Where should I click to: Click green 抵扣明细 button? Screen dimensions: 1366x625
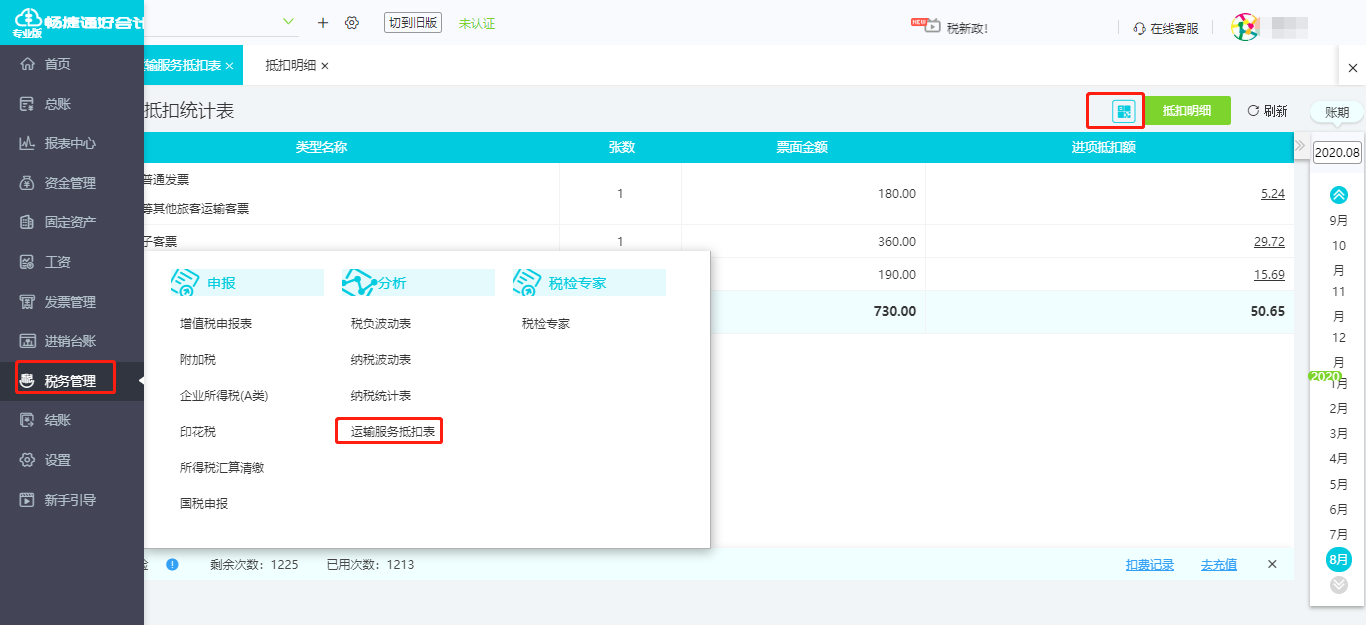pos(1187,111)
